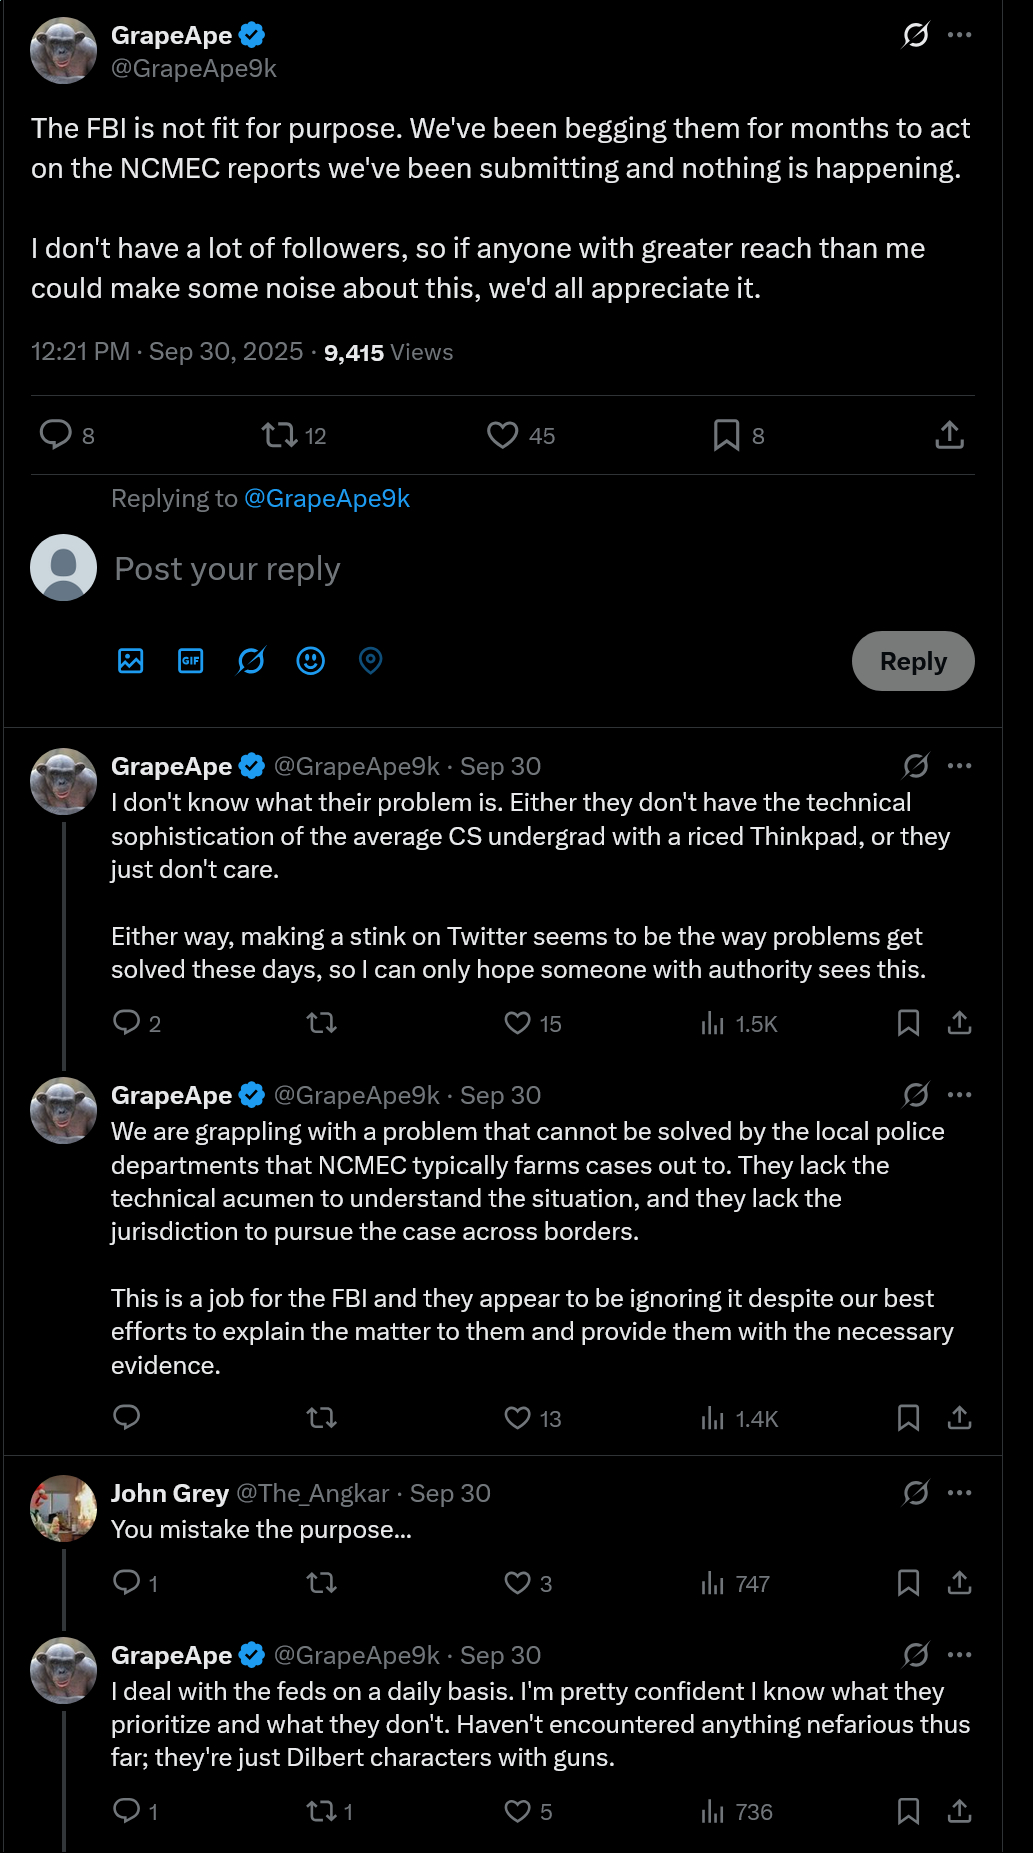Repost the main post with 12 reposts
This screenshot has width=1033, height=1853.
coord(279,435)
